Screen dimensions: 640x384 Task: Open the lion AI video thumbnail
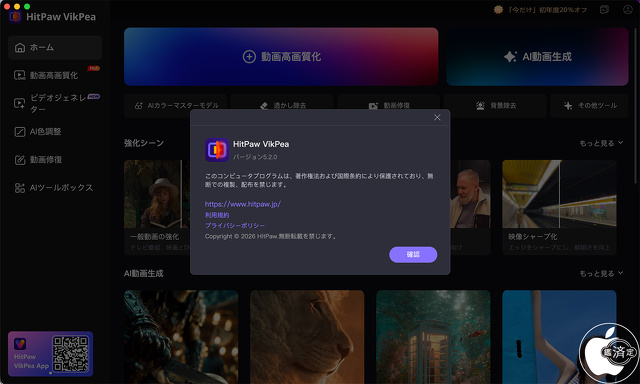tap(307, 337)
